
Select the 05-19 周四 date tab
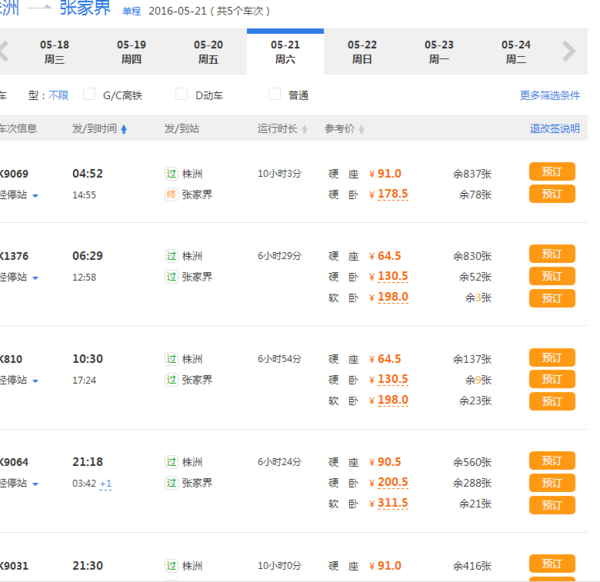tap(132, 52)
